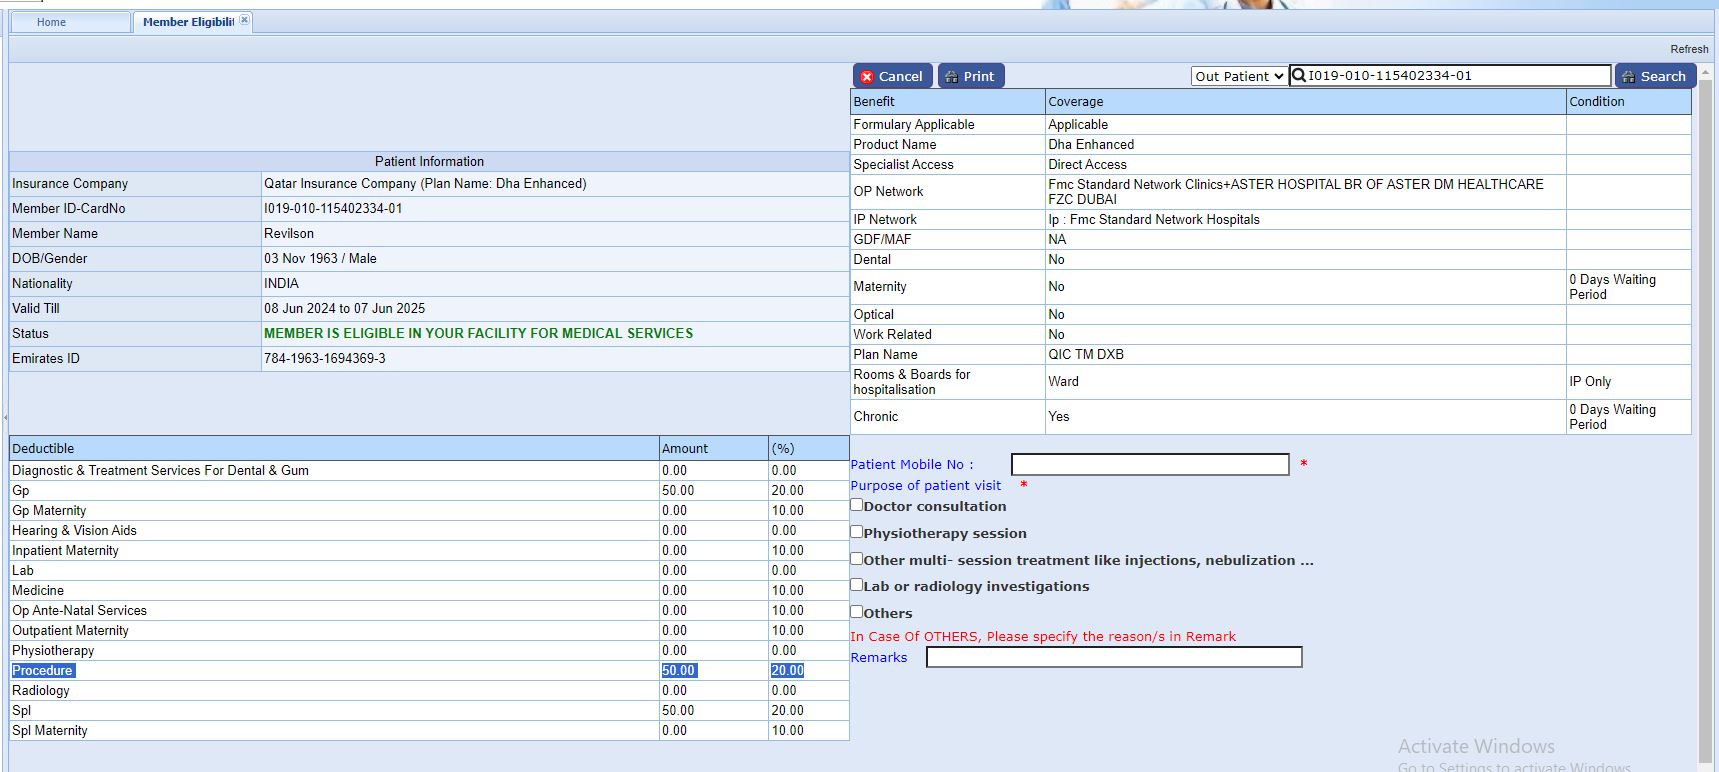Enable Lab or radiology investigations option
Viewport: 1719px width, 772px height.
pyautogui.click(x=857, y=585)
